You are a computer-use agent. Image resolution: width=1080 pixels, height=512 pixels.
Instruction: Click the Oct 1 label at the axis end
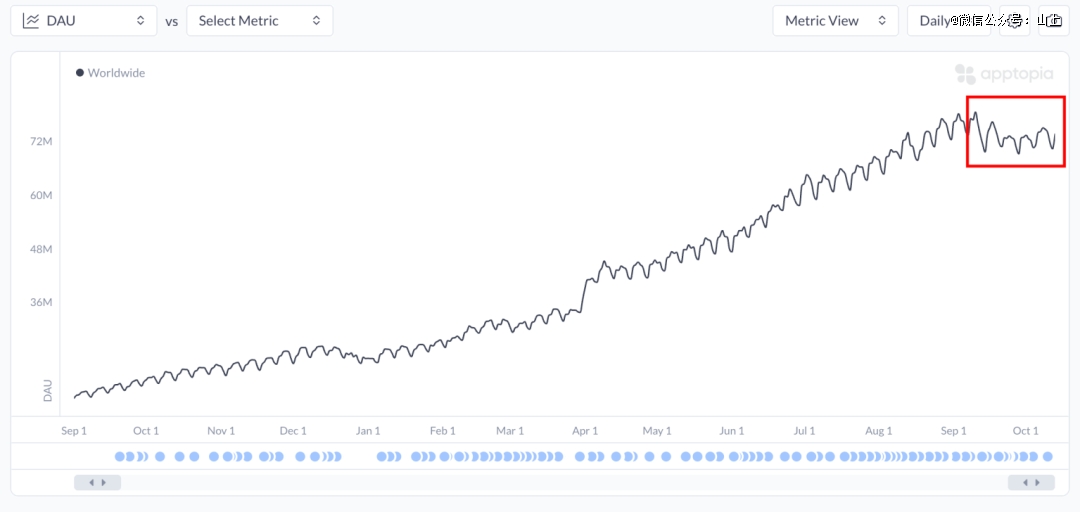[1026, 431]
